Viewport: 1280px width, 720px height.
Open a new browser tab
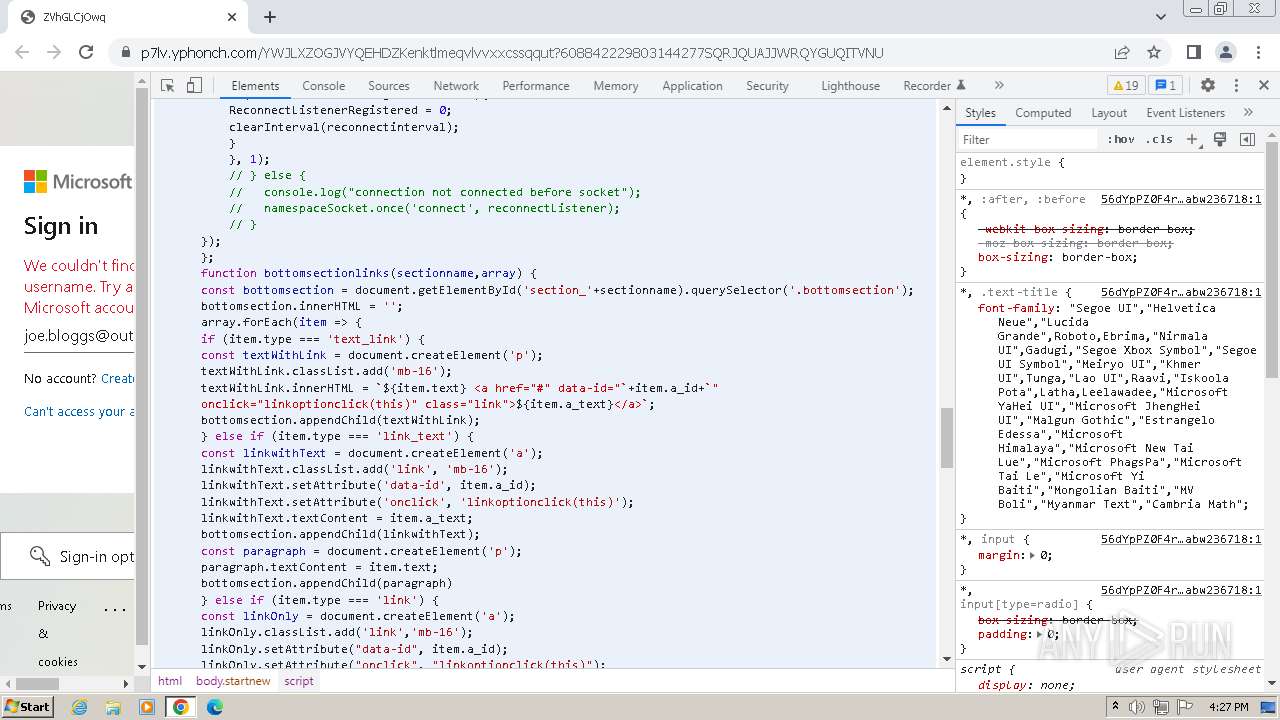click(270, 17)
